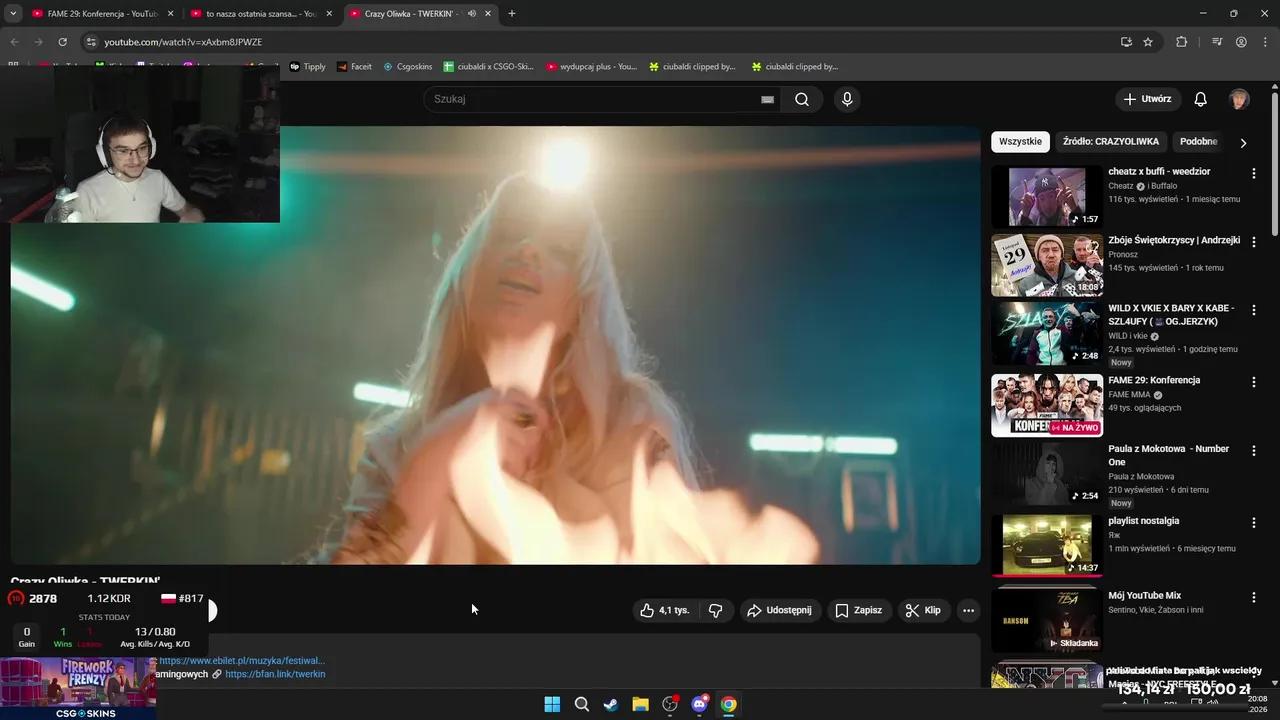Open the on-screen keyboard in search bar

[767, 99]
